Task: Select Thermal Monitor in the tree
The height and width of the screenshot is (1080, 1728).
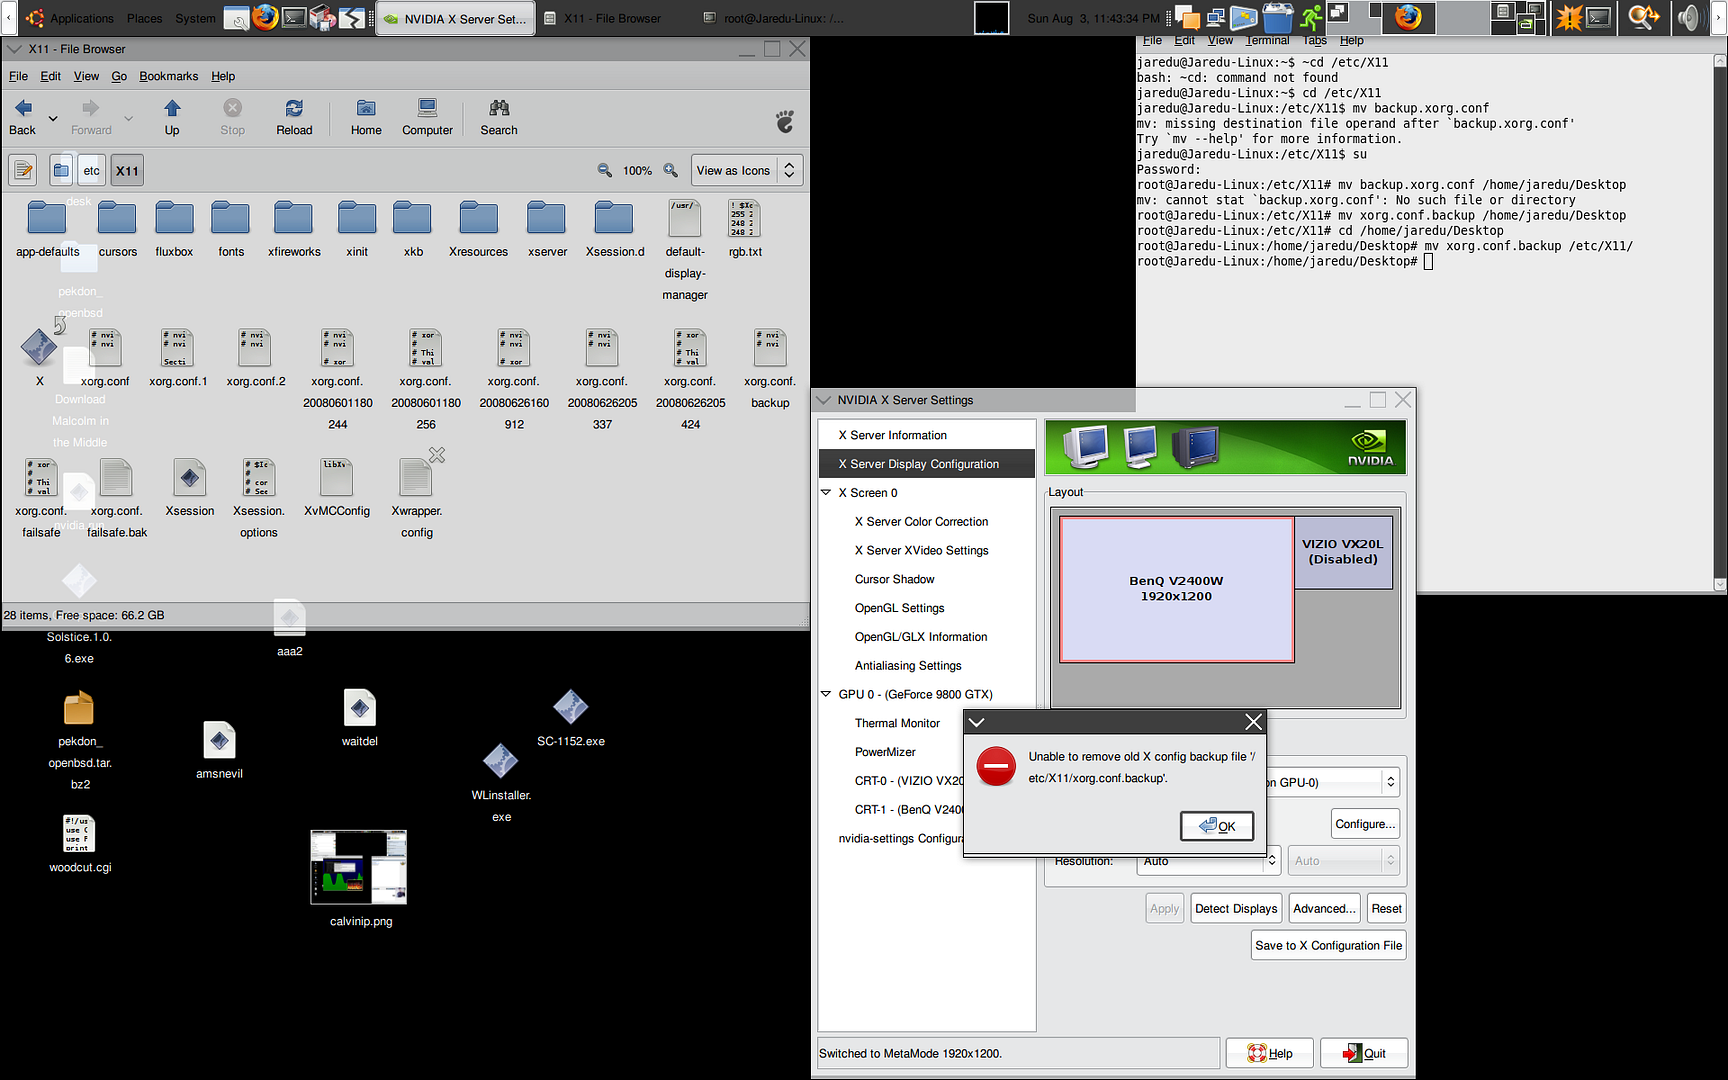Action: point(897,723)
